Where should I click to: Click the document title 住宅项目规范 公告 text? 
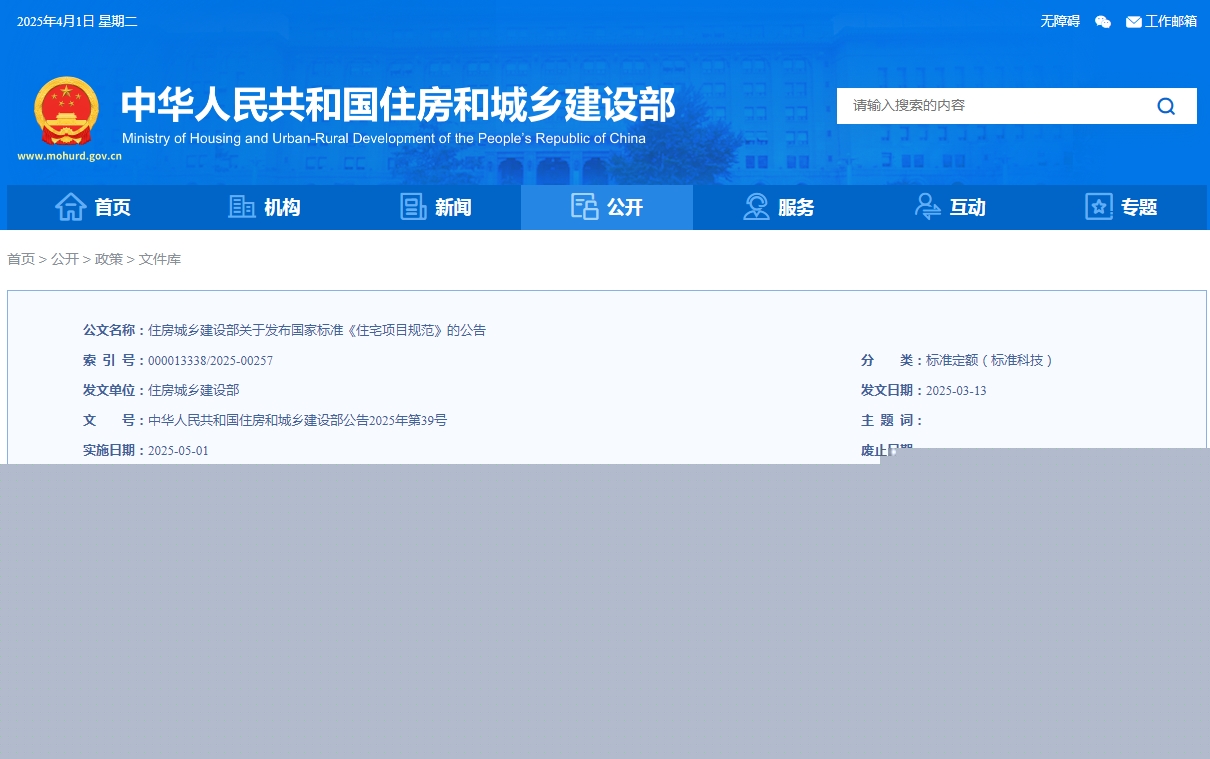[317, 330]
